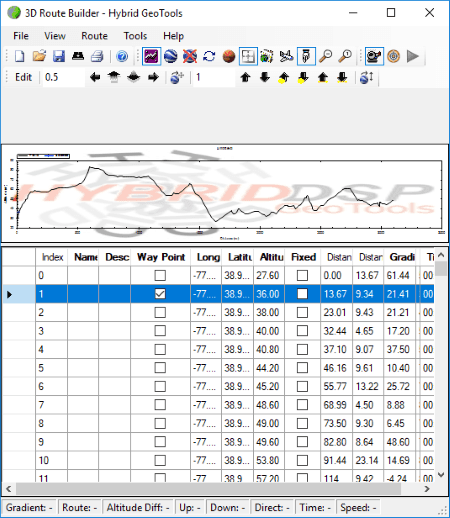Click the globe with up-down arrows icon

click(366, 78)
